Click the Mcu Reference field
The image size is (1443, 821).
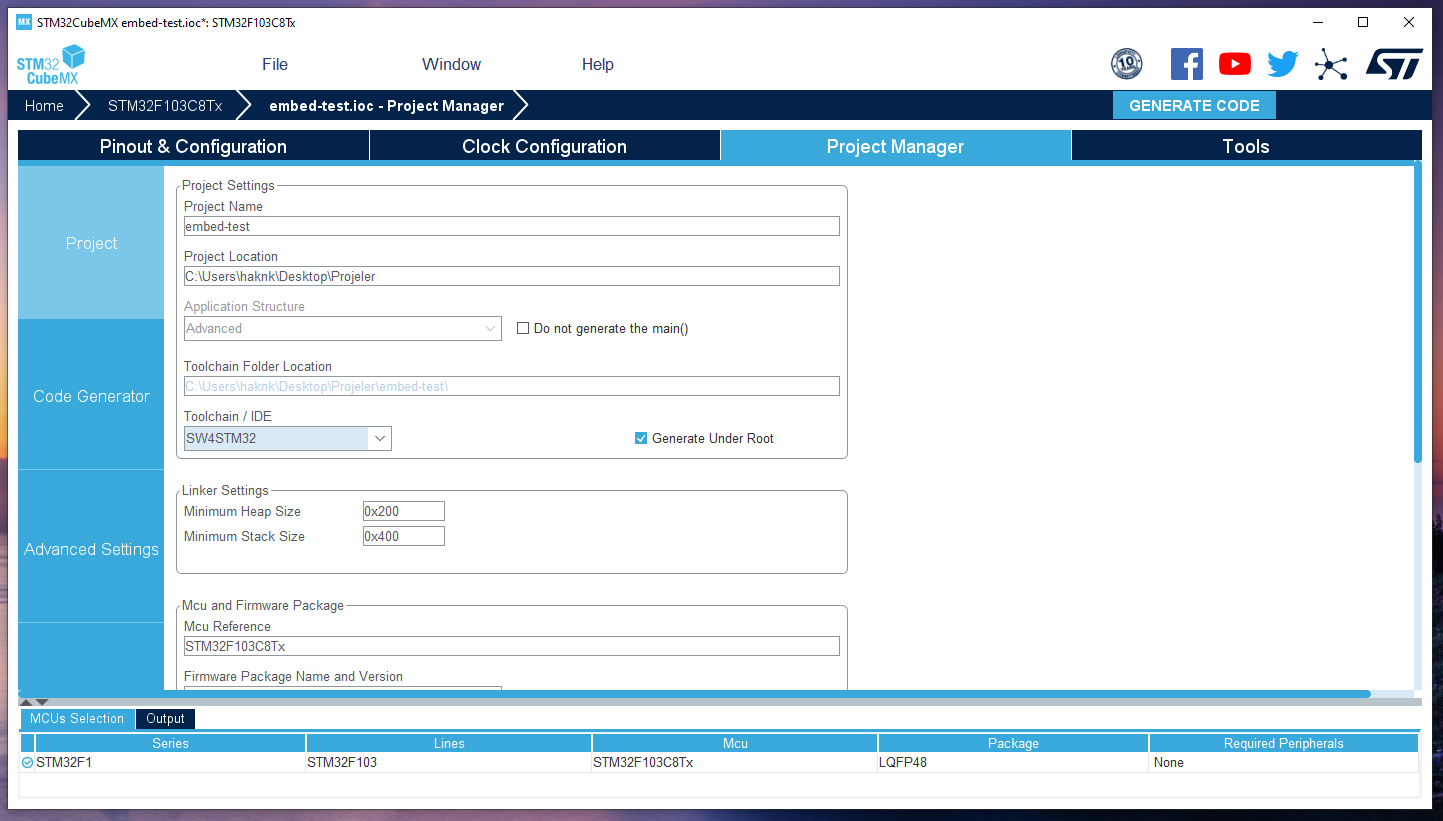point(512,646)
